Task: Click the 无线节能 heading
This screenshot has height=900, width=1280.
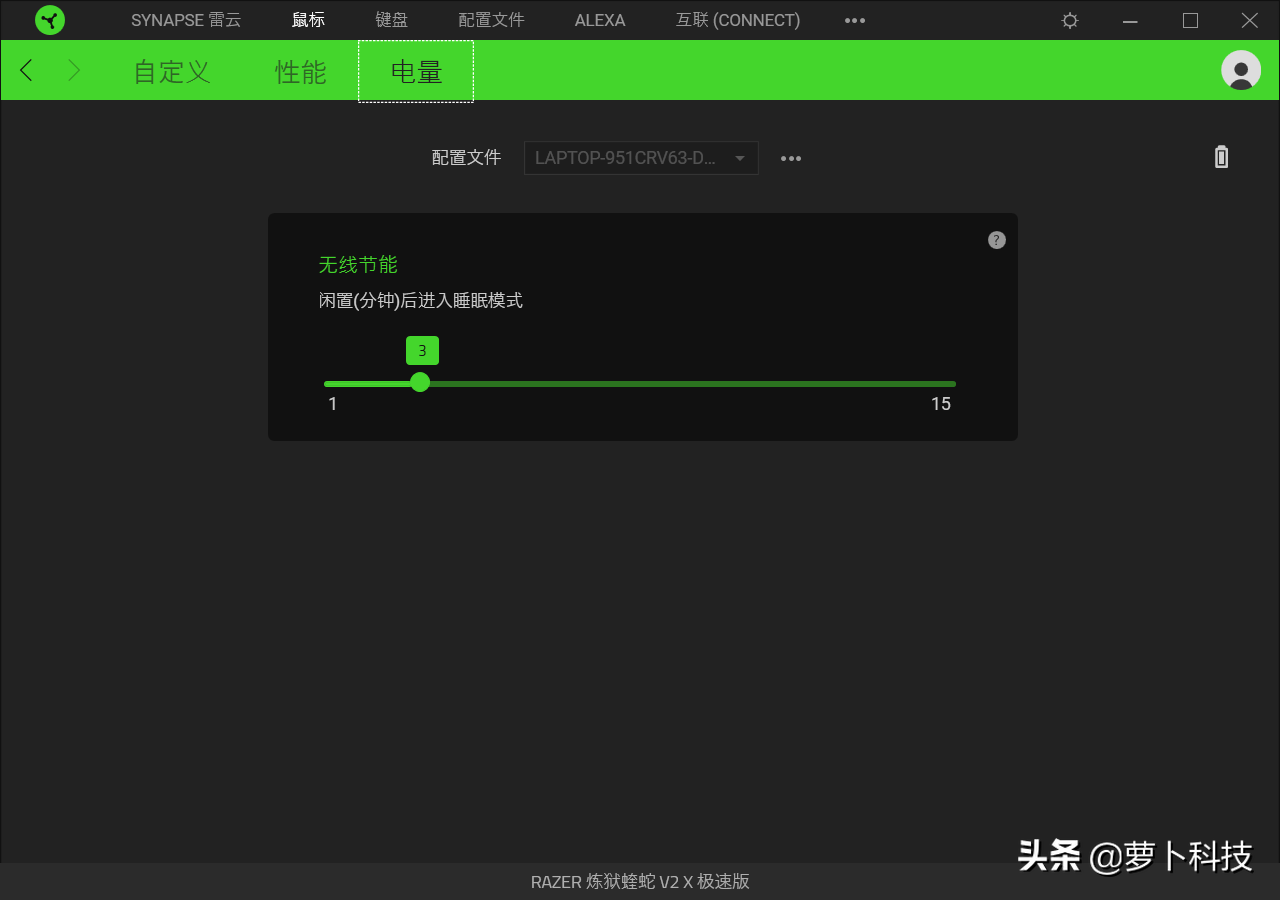Action: [x=358, y=265]
